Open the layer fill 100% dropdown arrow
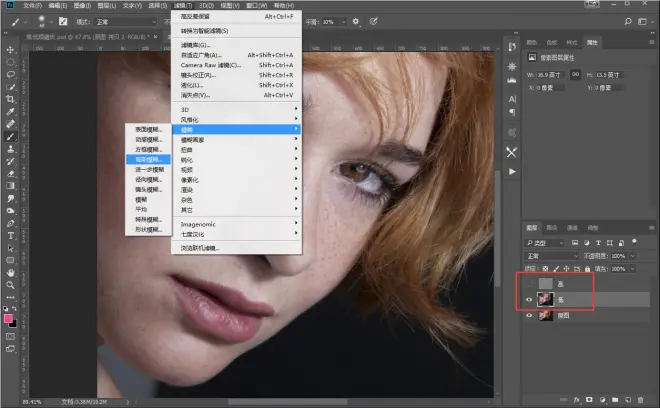660x408 pixels. pyautogui.click(x=633, y=269)
